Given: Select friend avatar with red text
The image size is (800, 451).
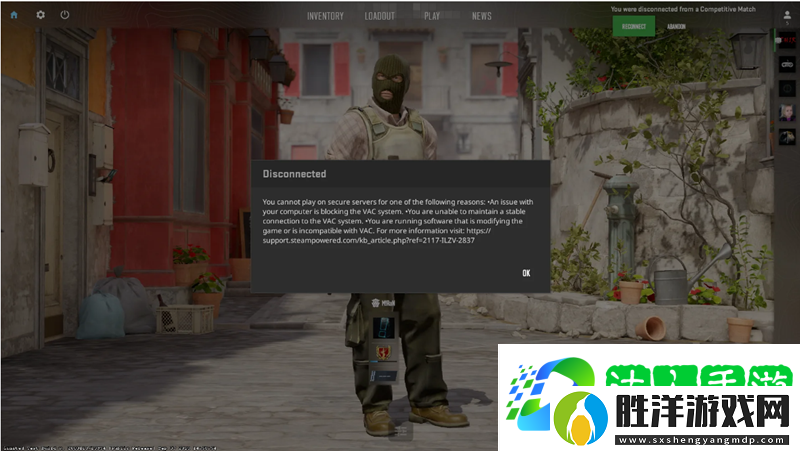Looking at the screenshot, I should tap(787, 40).
